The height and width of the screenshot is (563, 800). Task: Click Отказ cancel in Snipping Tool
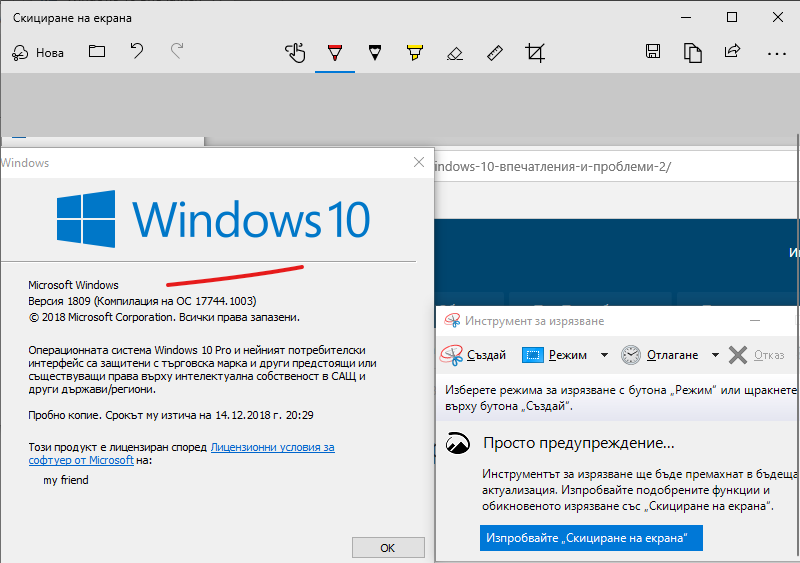(x=756, y=355)
